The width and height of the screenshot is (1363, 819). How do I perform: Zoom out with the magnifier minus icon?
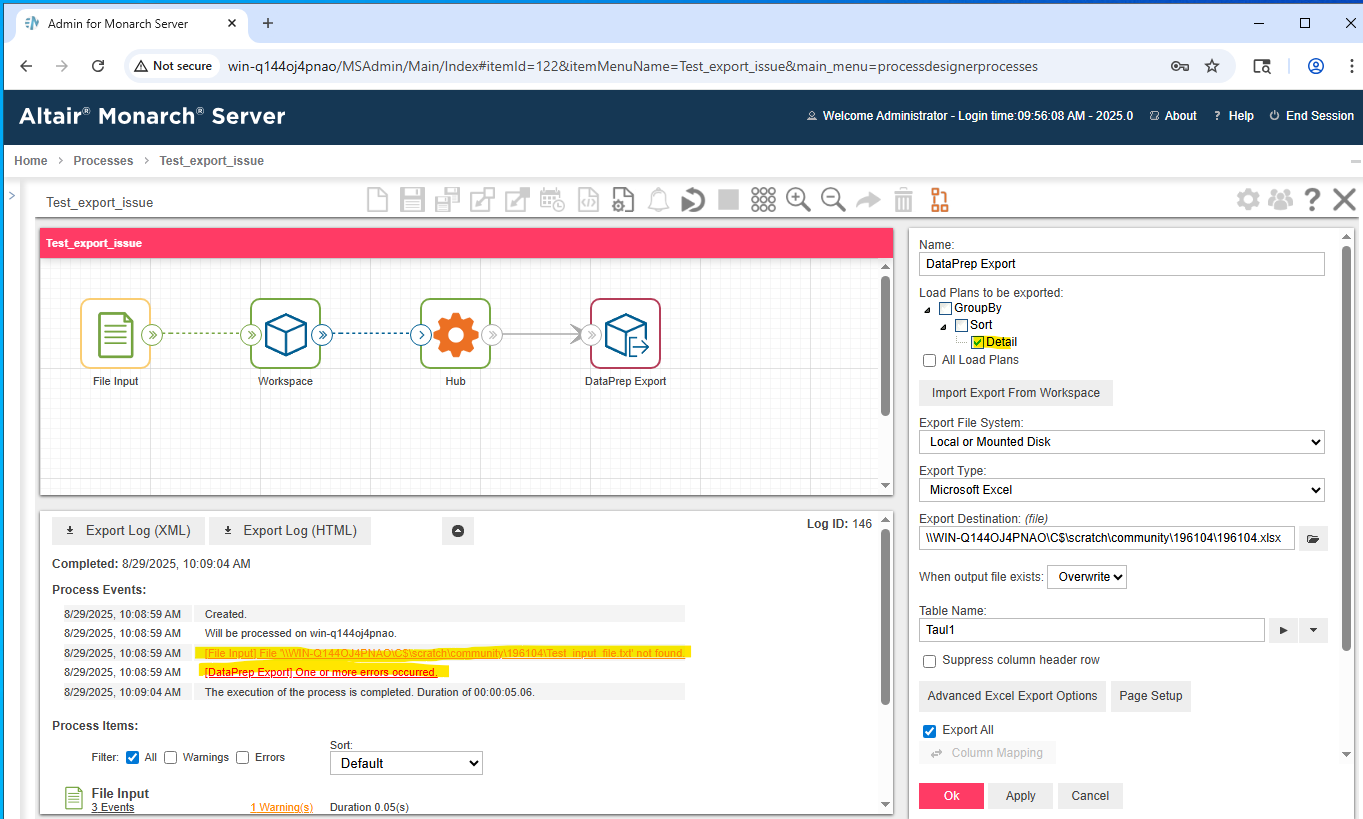[x=833, y=200]
